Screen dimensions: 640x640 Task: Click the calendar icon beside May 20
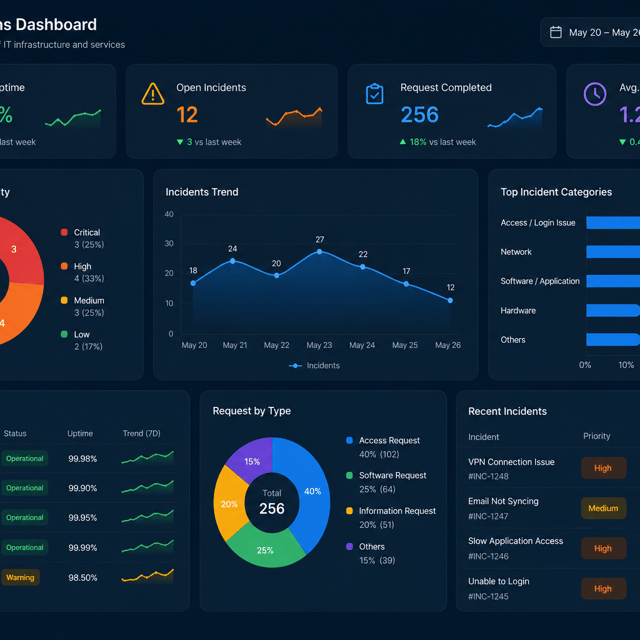tap(556, 32)
